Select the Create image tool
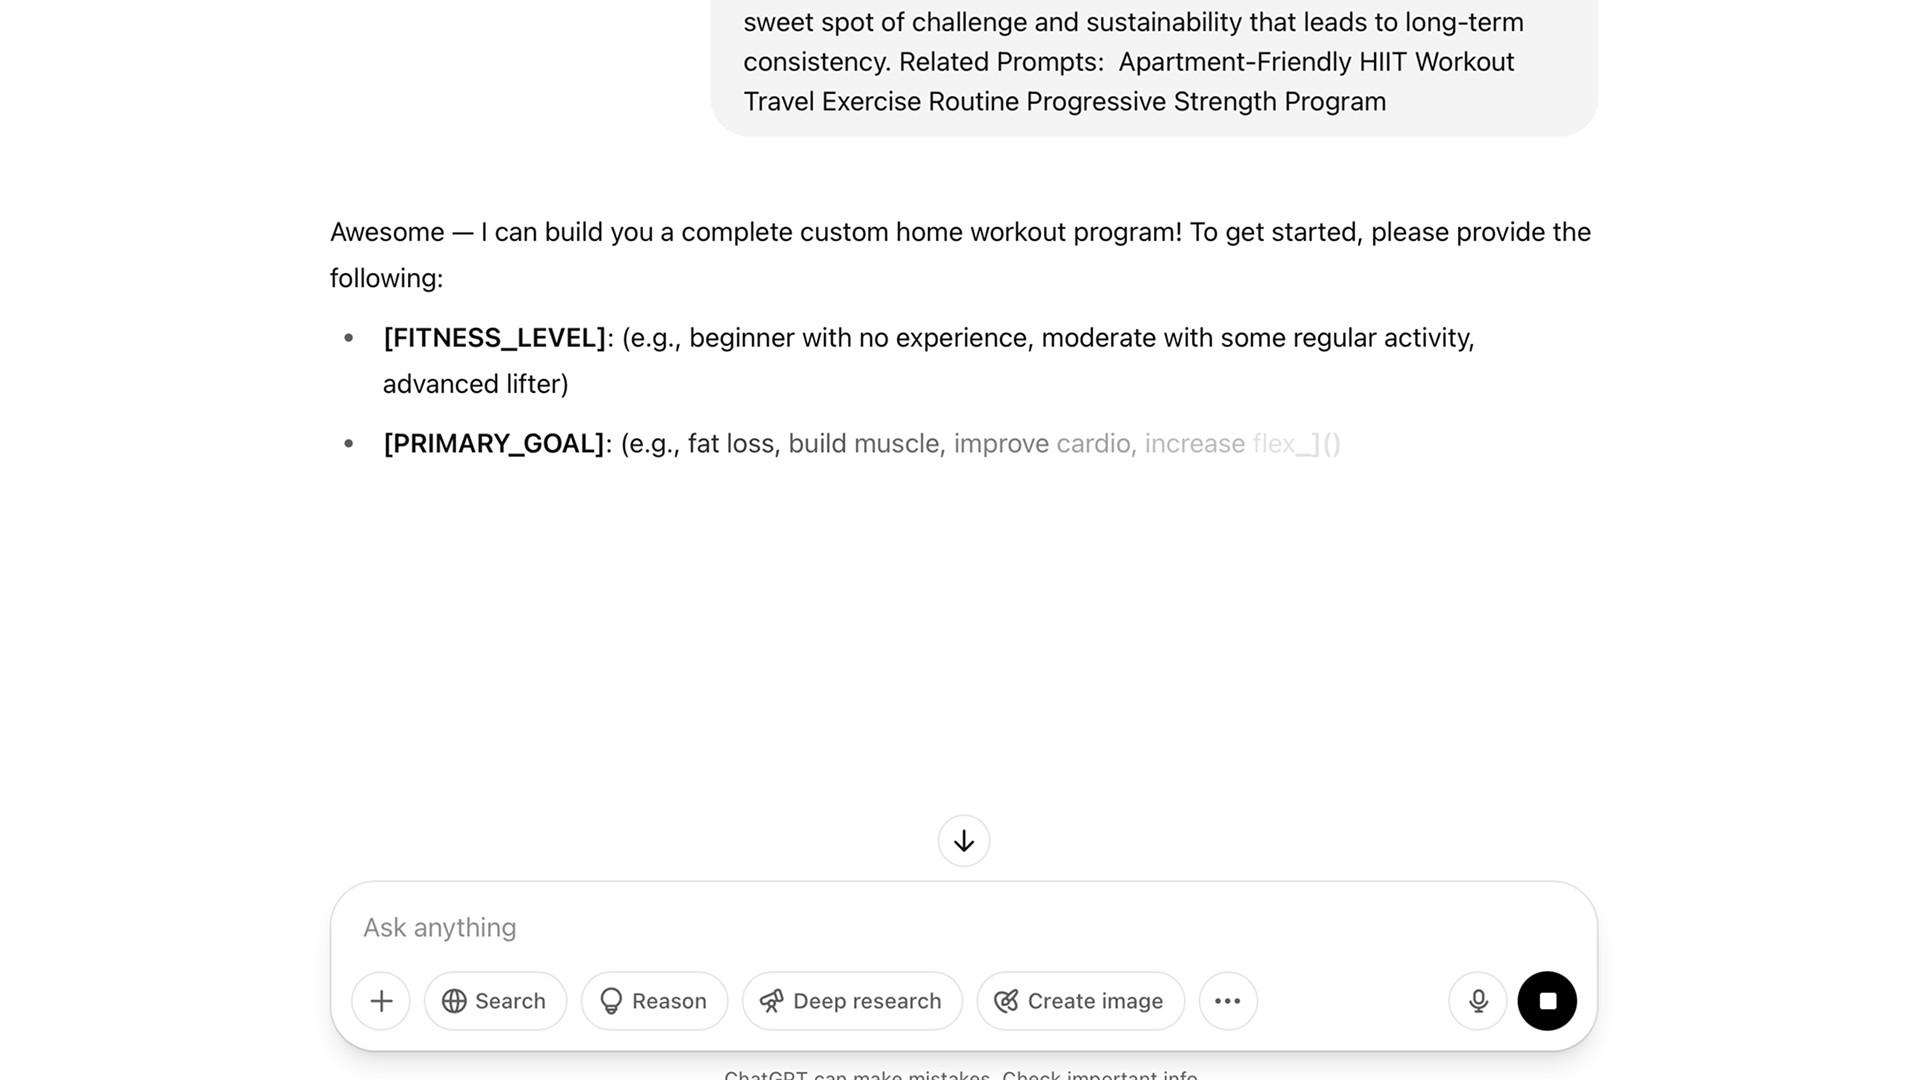 [x=1081, y=1001]
